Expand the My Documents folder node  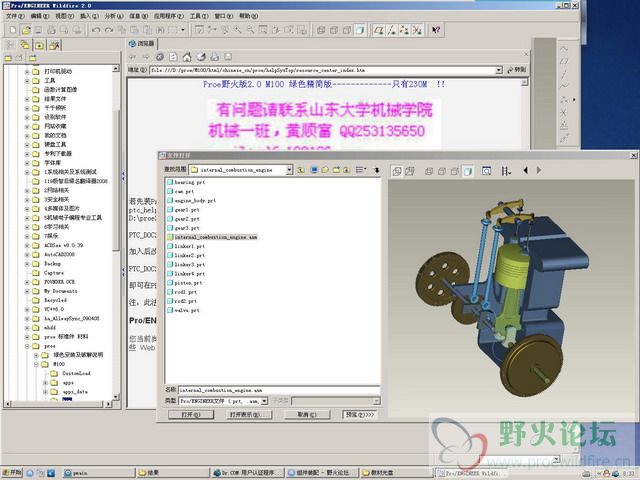pos(27,291)
